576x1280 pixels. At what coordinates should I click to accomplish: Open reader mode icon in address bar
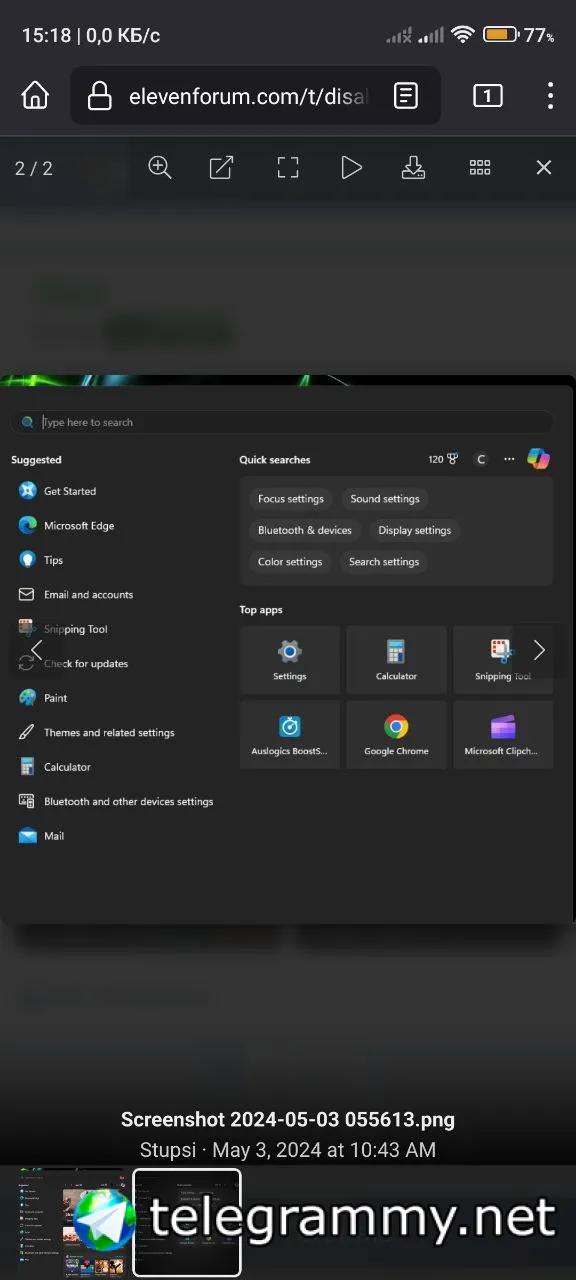406,96
